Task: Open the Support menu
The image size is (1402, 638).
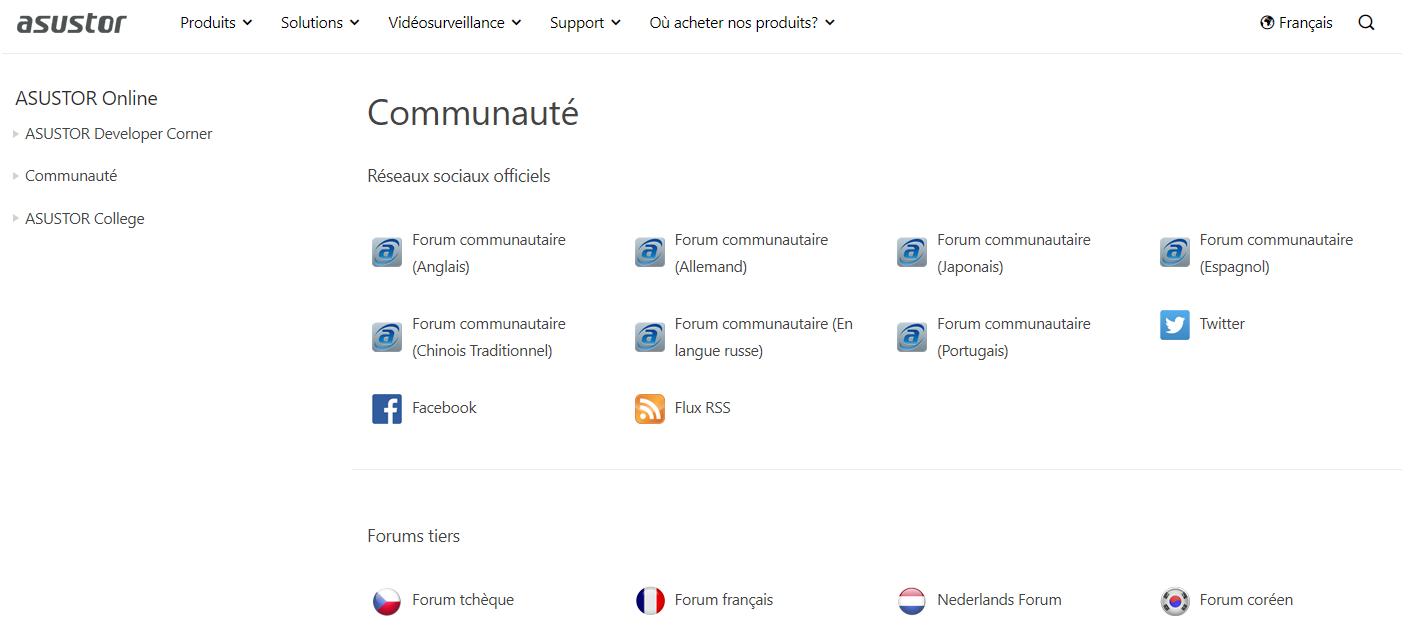Action: pos(585,23)
